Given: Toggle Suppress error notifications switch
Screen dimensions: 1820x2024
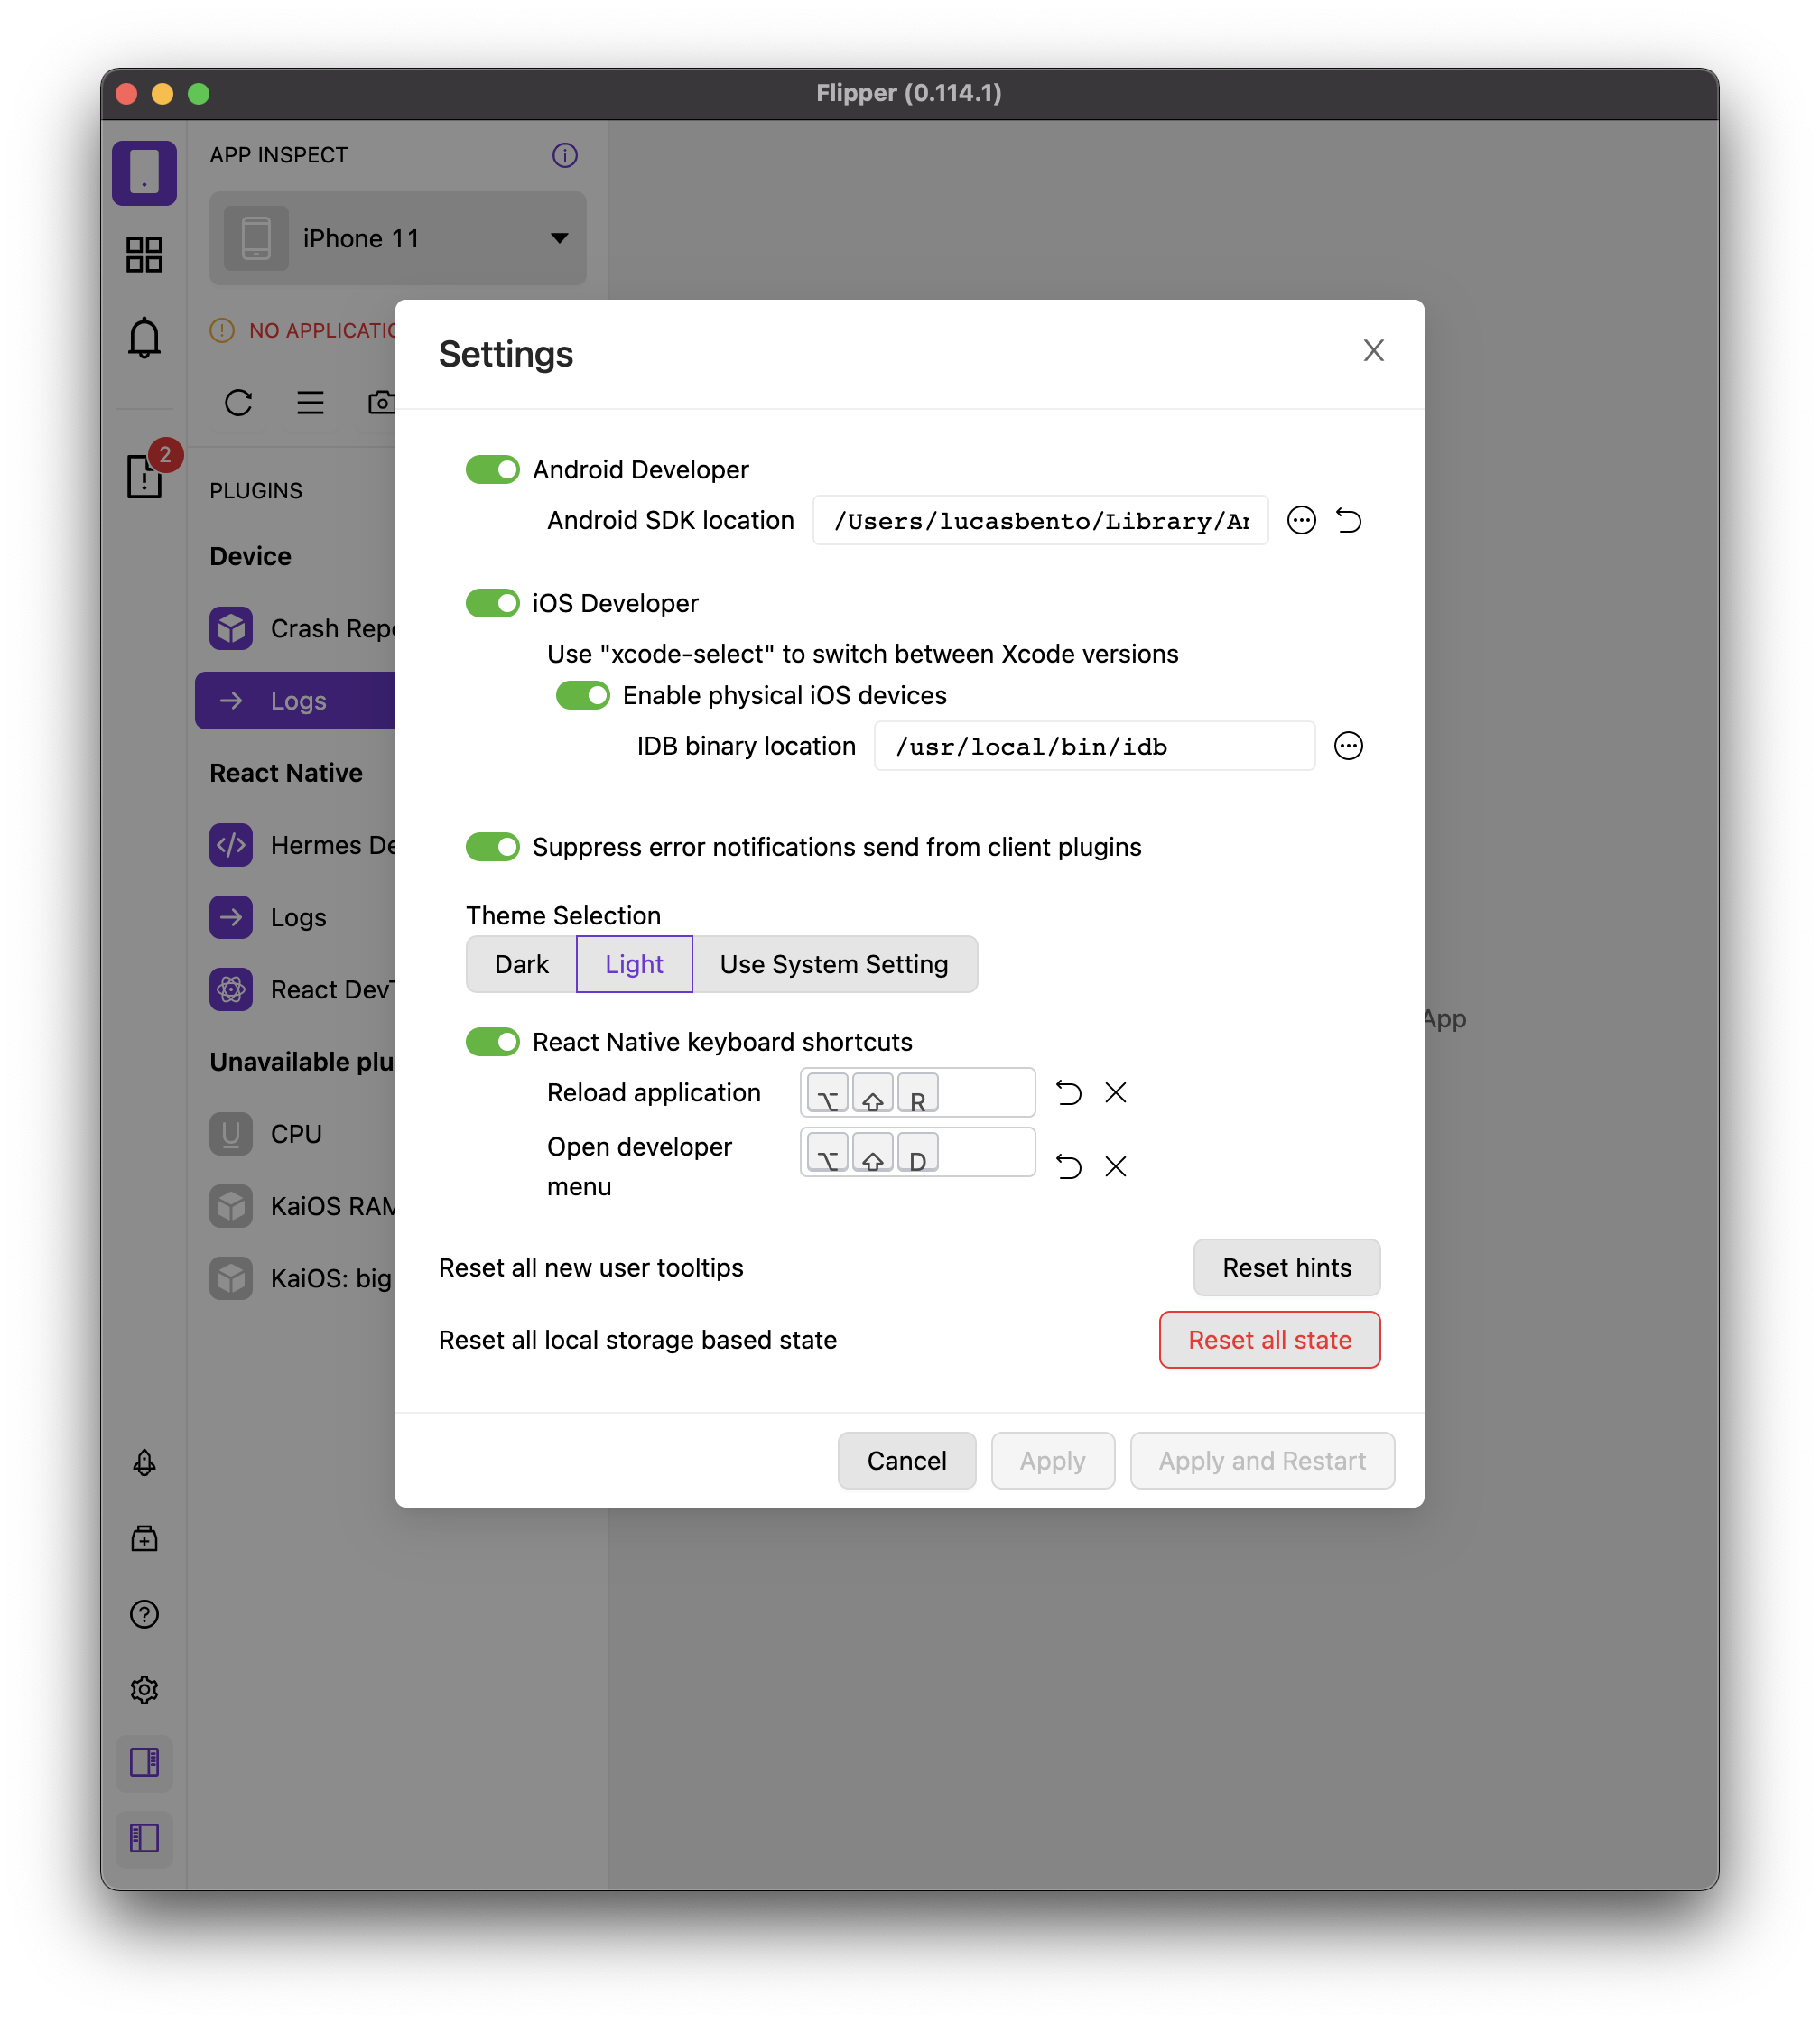Looking at the screenshot, I should [x=493, y=847].
